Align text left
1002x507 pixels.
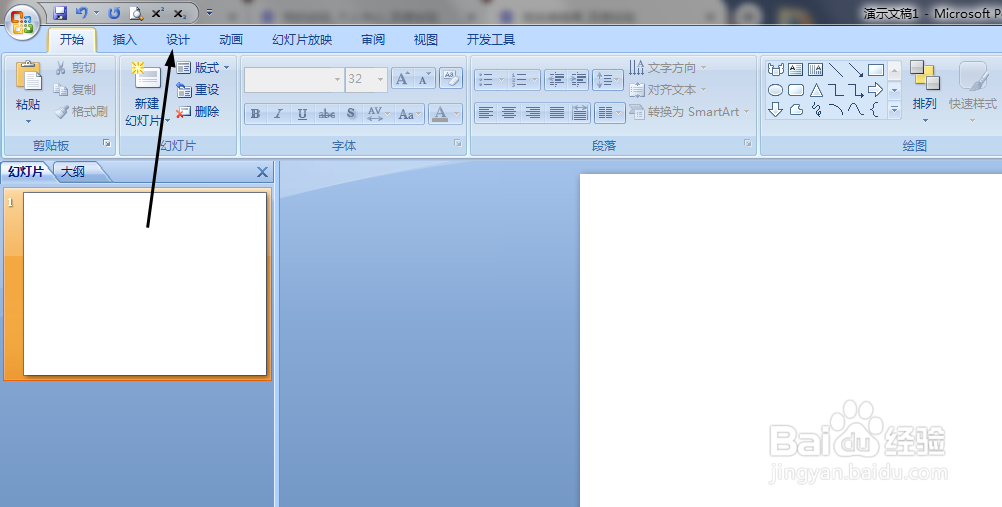coord(486,113)
